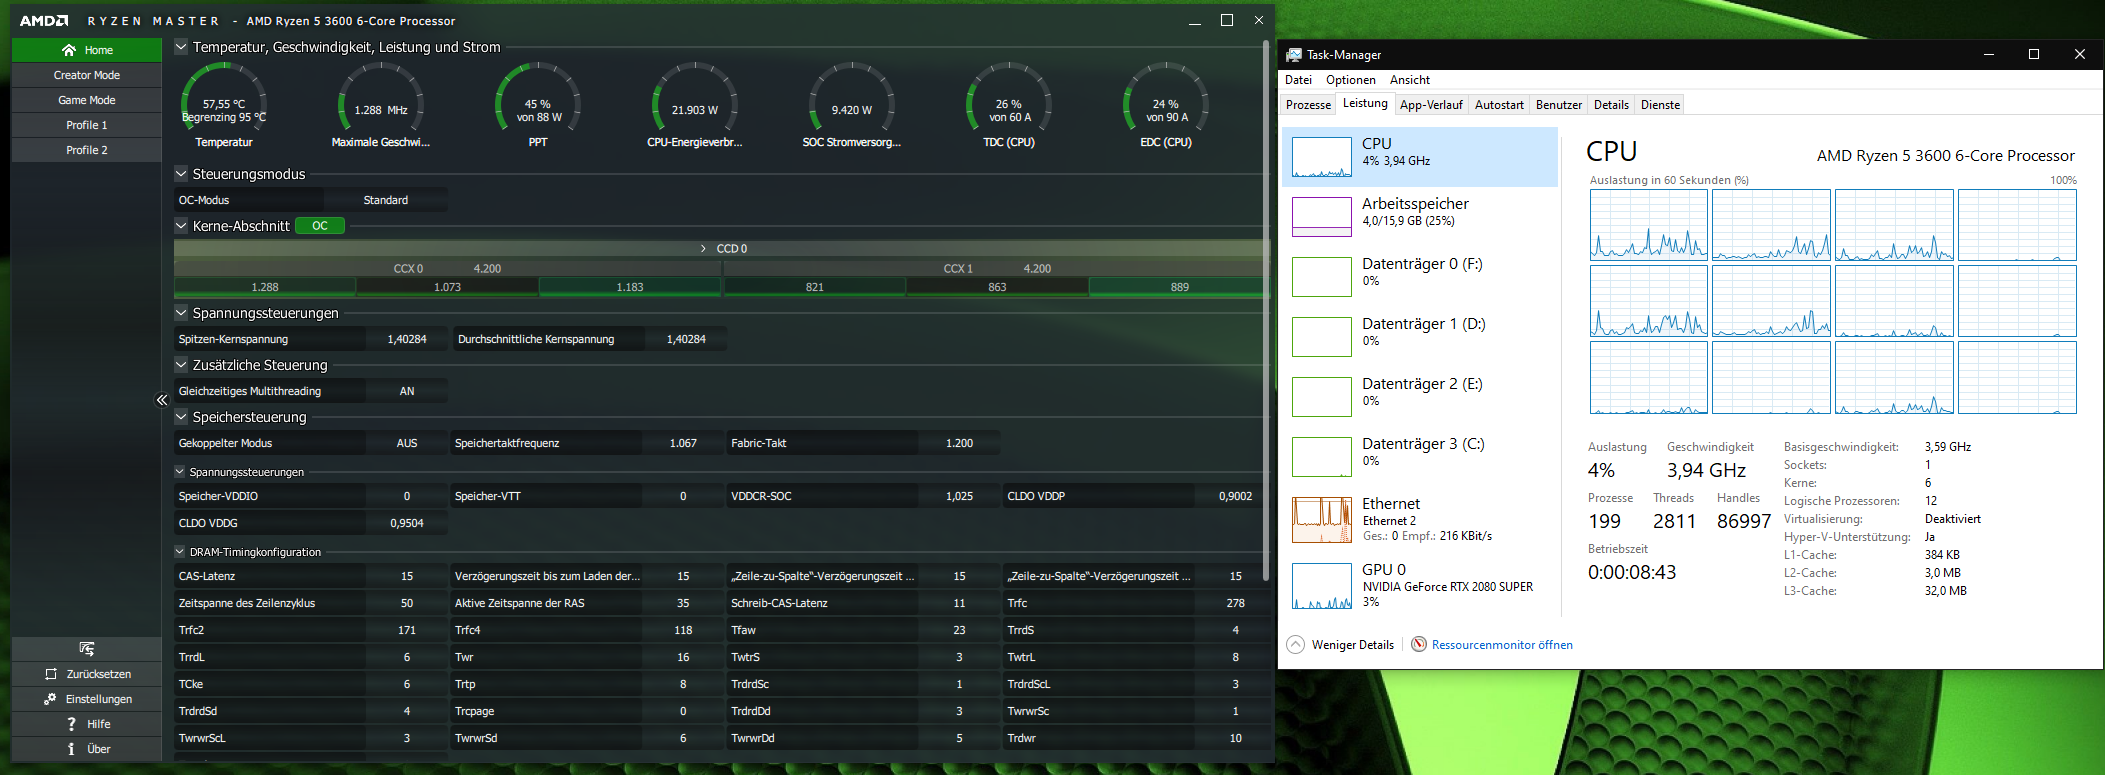Click the Ressourcenmonitor icon in Task-Manager
Image resolution: width=2105 pixels, height=775 pixels.
click(1419, 645)
